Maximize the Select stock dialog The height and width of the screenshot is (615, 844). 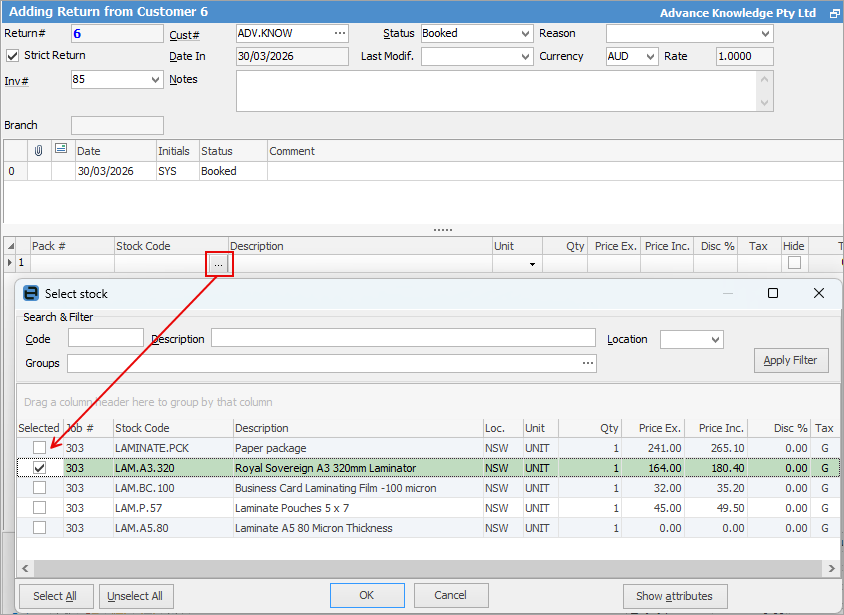point(772,294)
